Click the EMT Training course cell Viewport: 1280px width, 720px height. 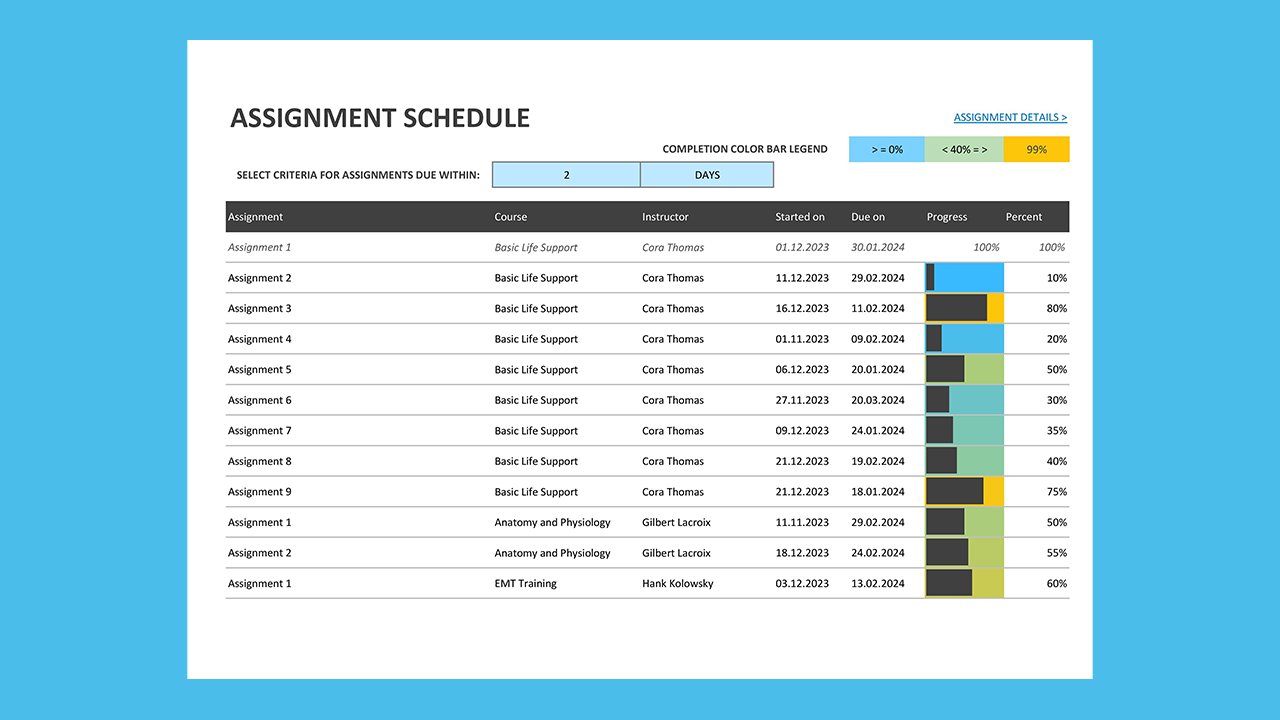pos(525,583)
